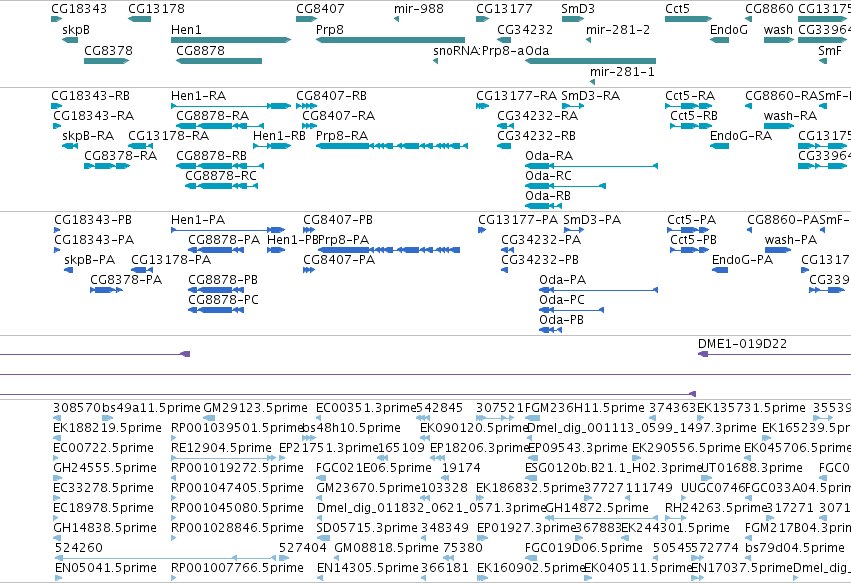Select skpB-PA protein label
This screenshot has width=851, height=583.
point(89,260)
